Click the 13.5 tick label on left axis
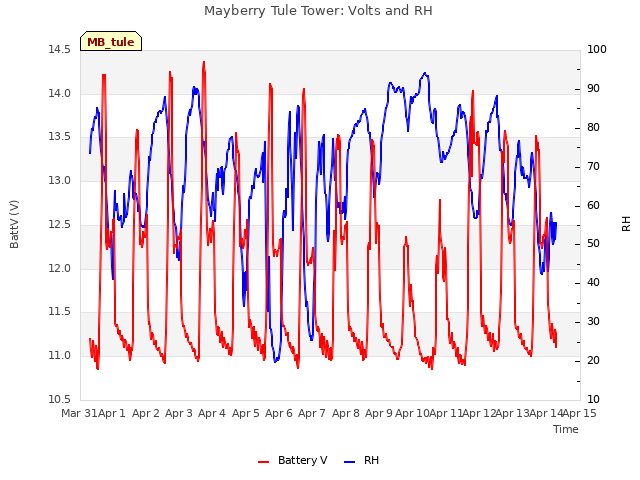This screenshot has height=480, width=640. 60,137
